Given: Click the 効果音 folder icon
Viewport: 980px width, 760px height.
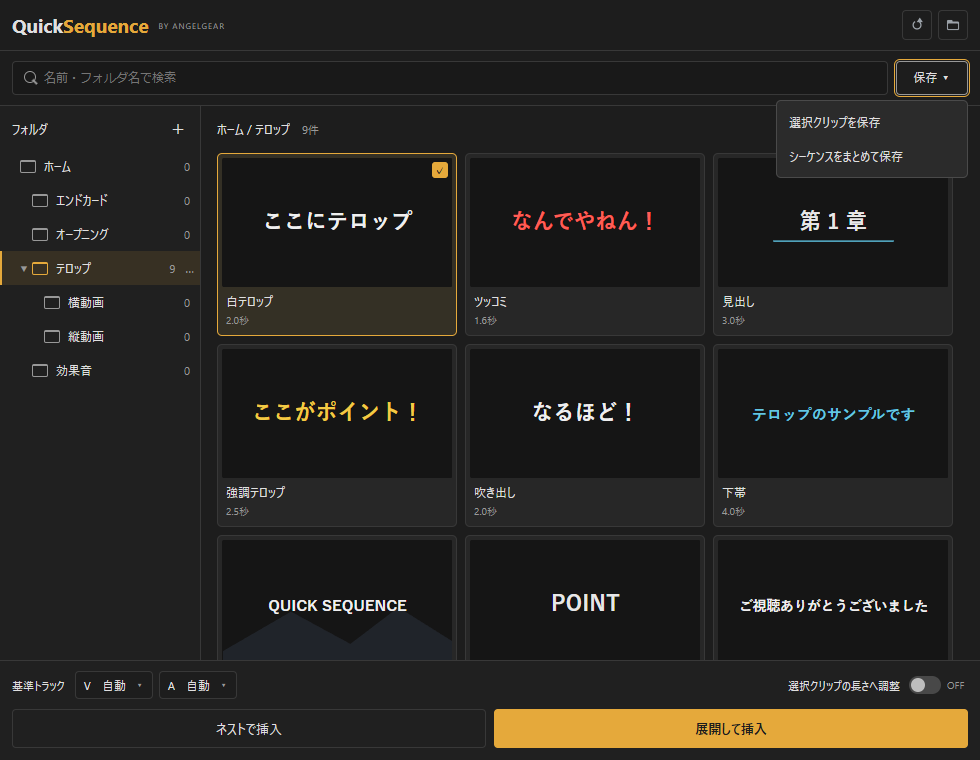Looking at the screenshot, I should coord(40,371).
